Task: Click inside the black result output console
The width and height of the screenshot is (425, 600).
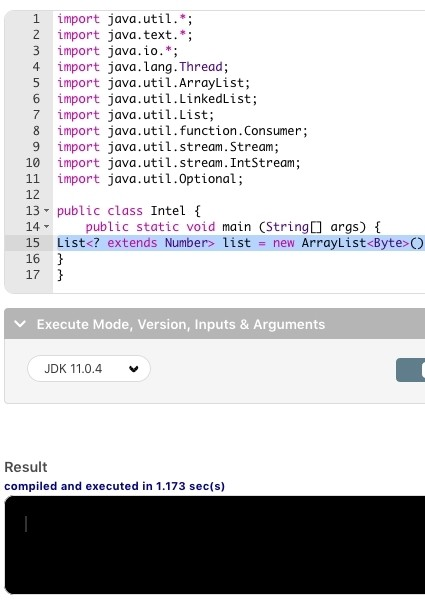Action: [x=215, y=545]
